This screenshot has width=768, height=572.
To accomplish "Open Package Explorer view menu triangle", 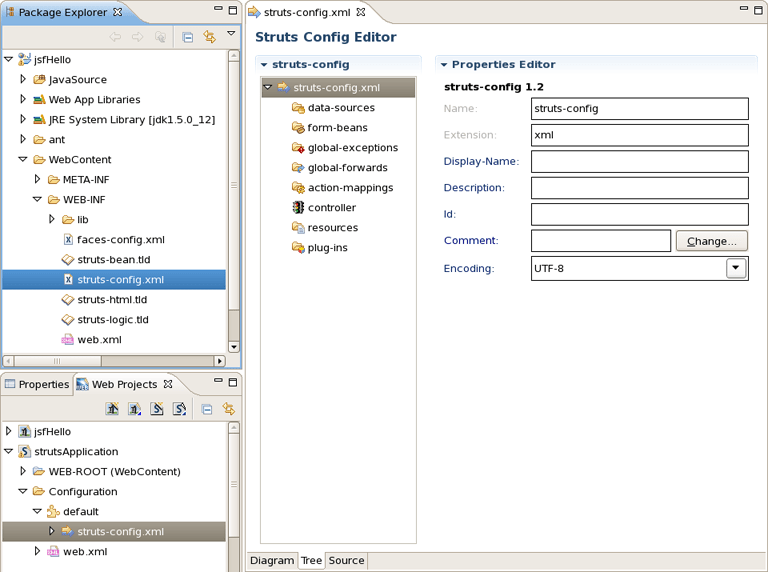I will 231,33.
